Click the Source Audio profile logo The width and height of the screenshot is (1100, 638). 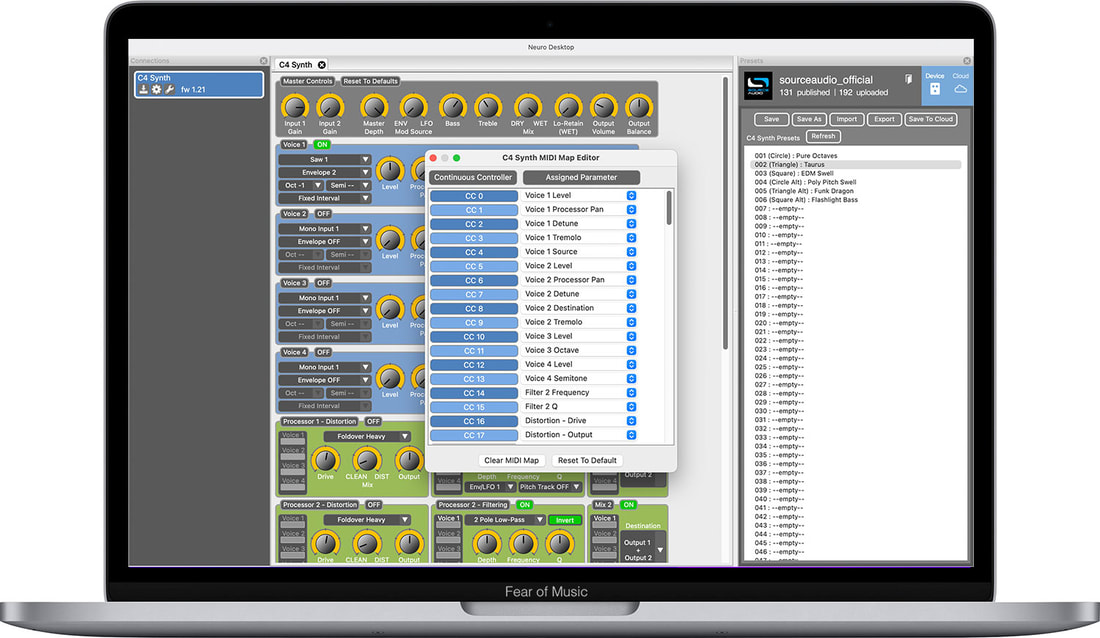[x=758, y=86]
